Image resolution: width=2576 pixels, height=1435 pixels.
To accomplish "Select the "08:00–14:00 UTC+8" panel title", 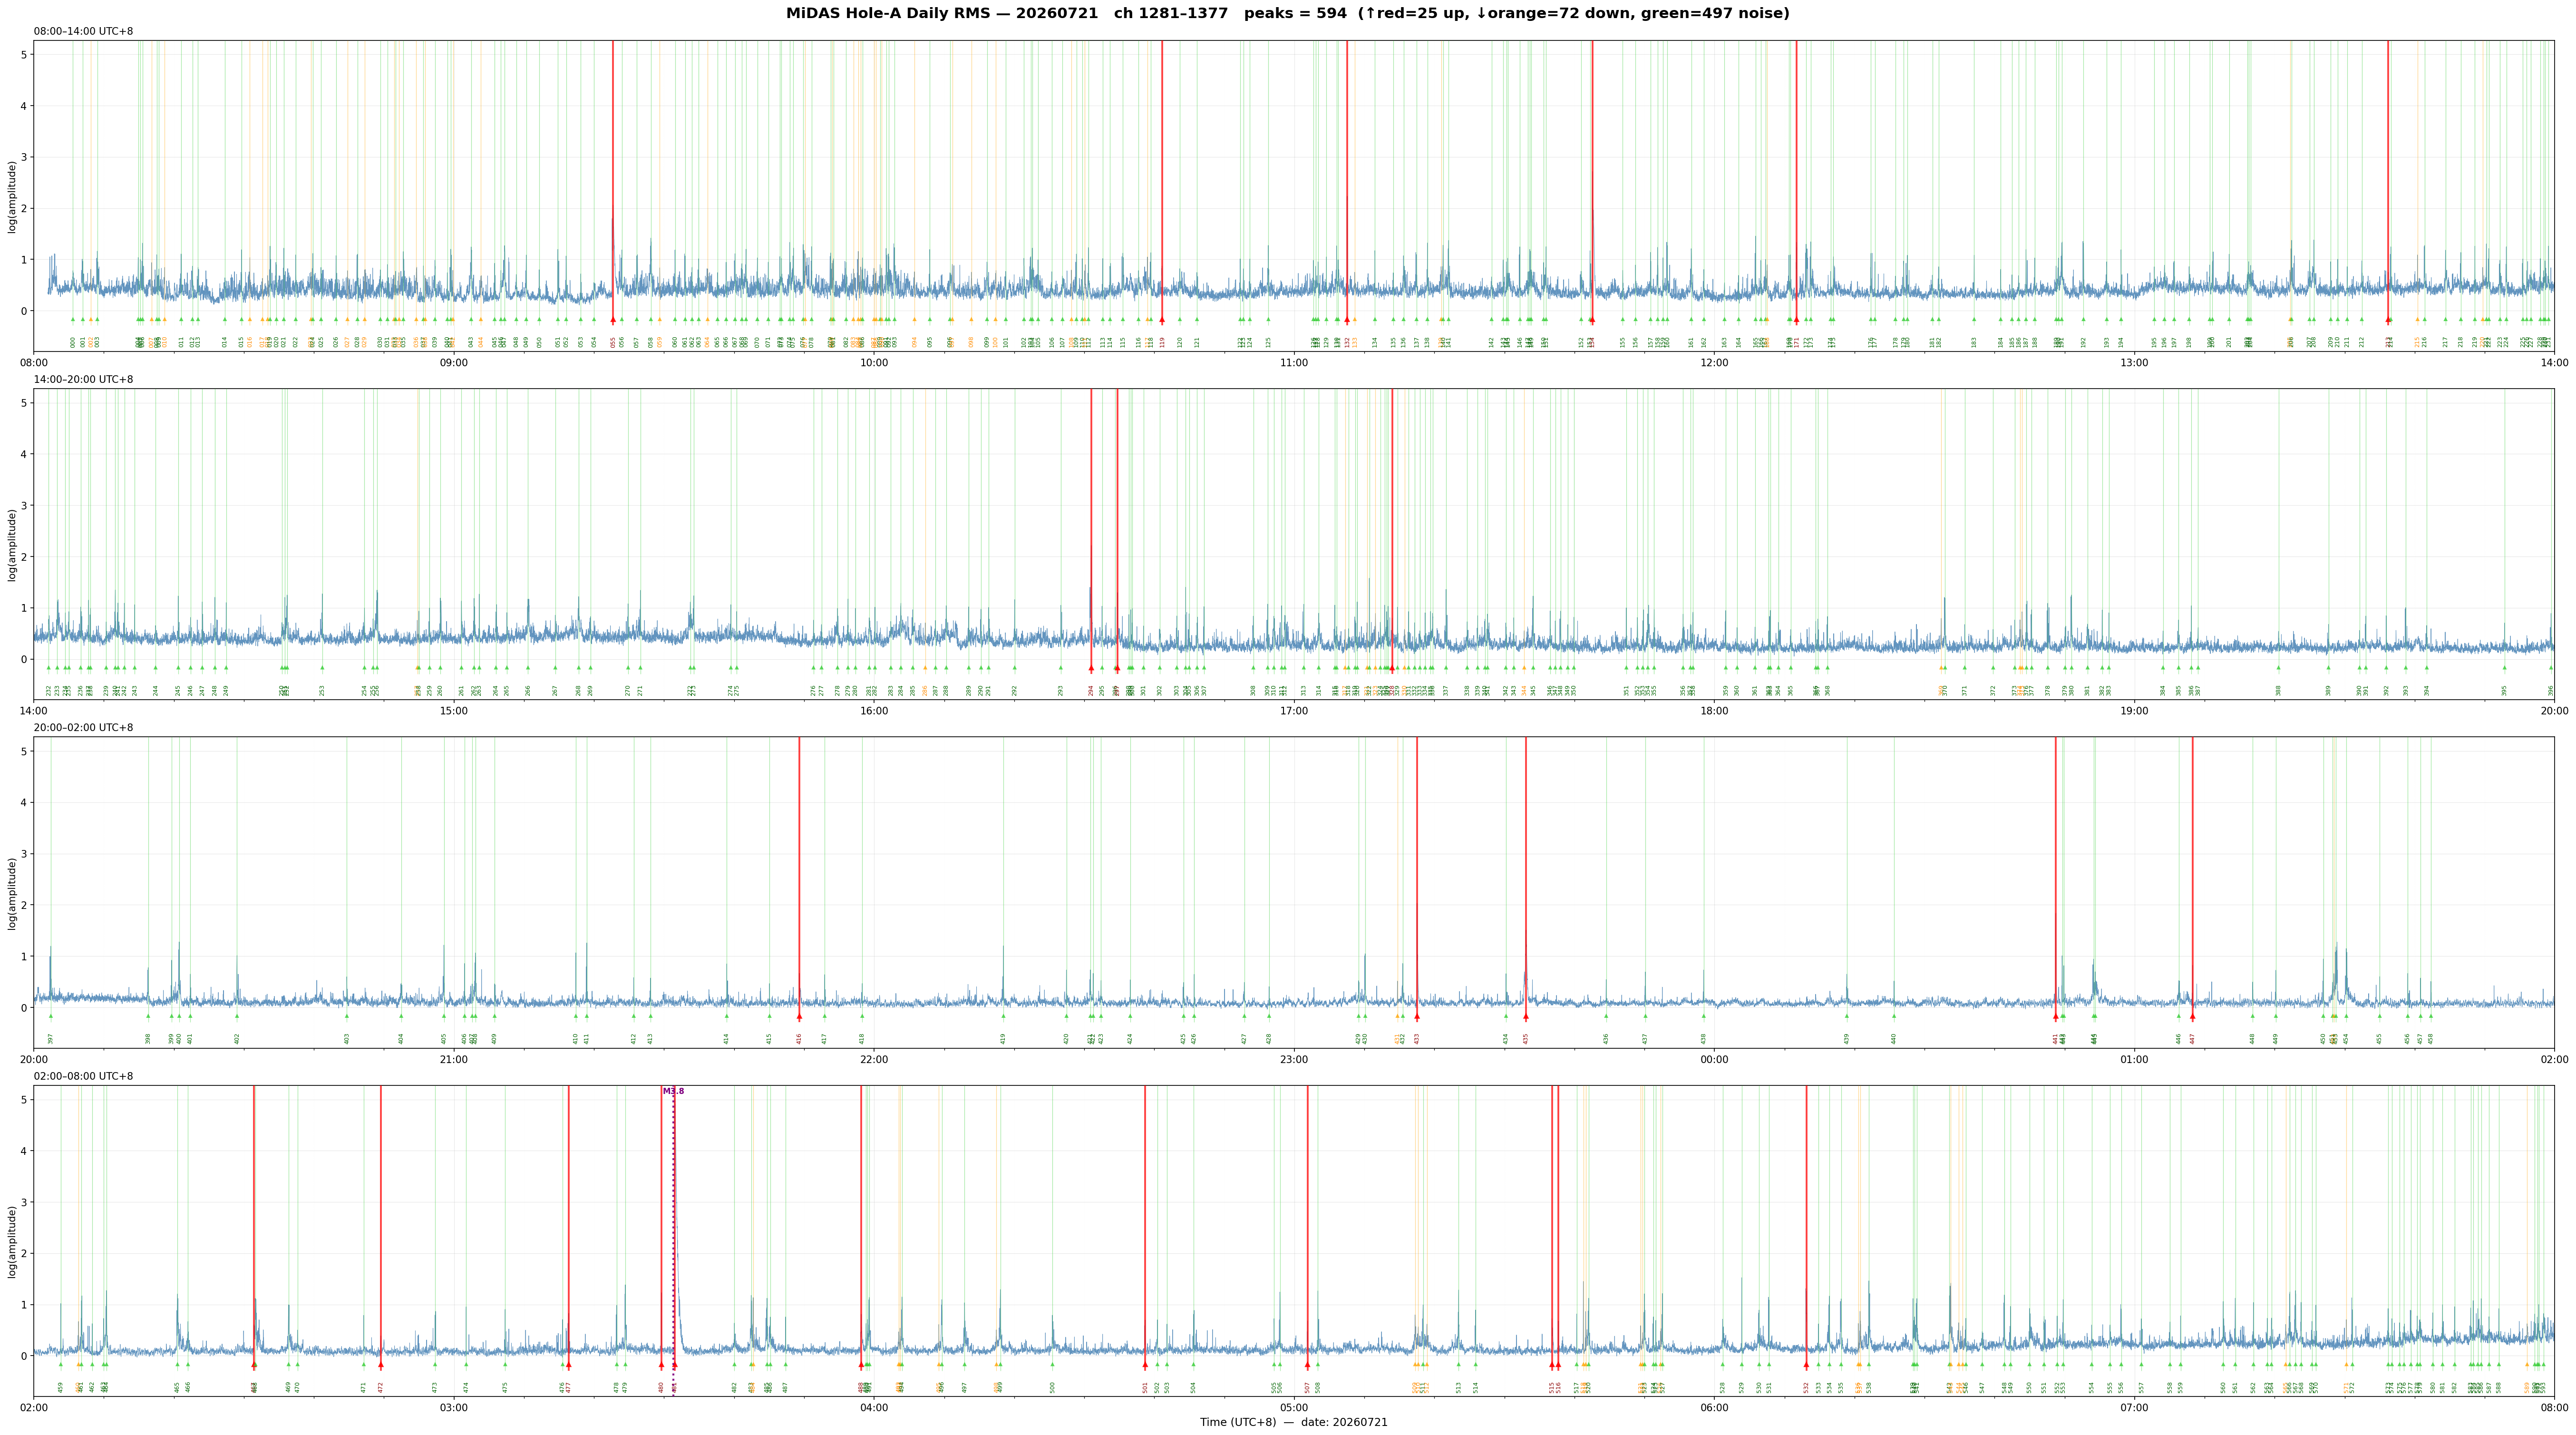I will [x=84, y=32].
